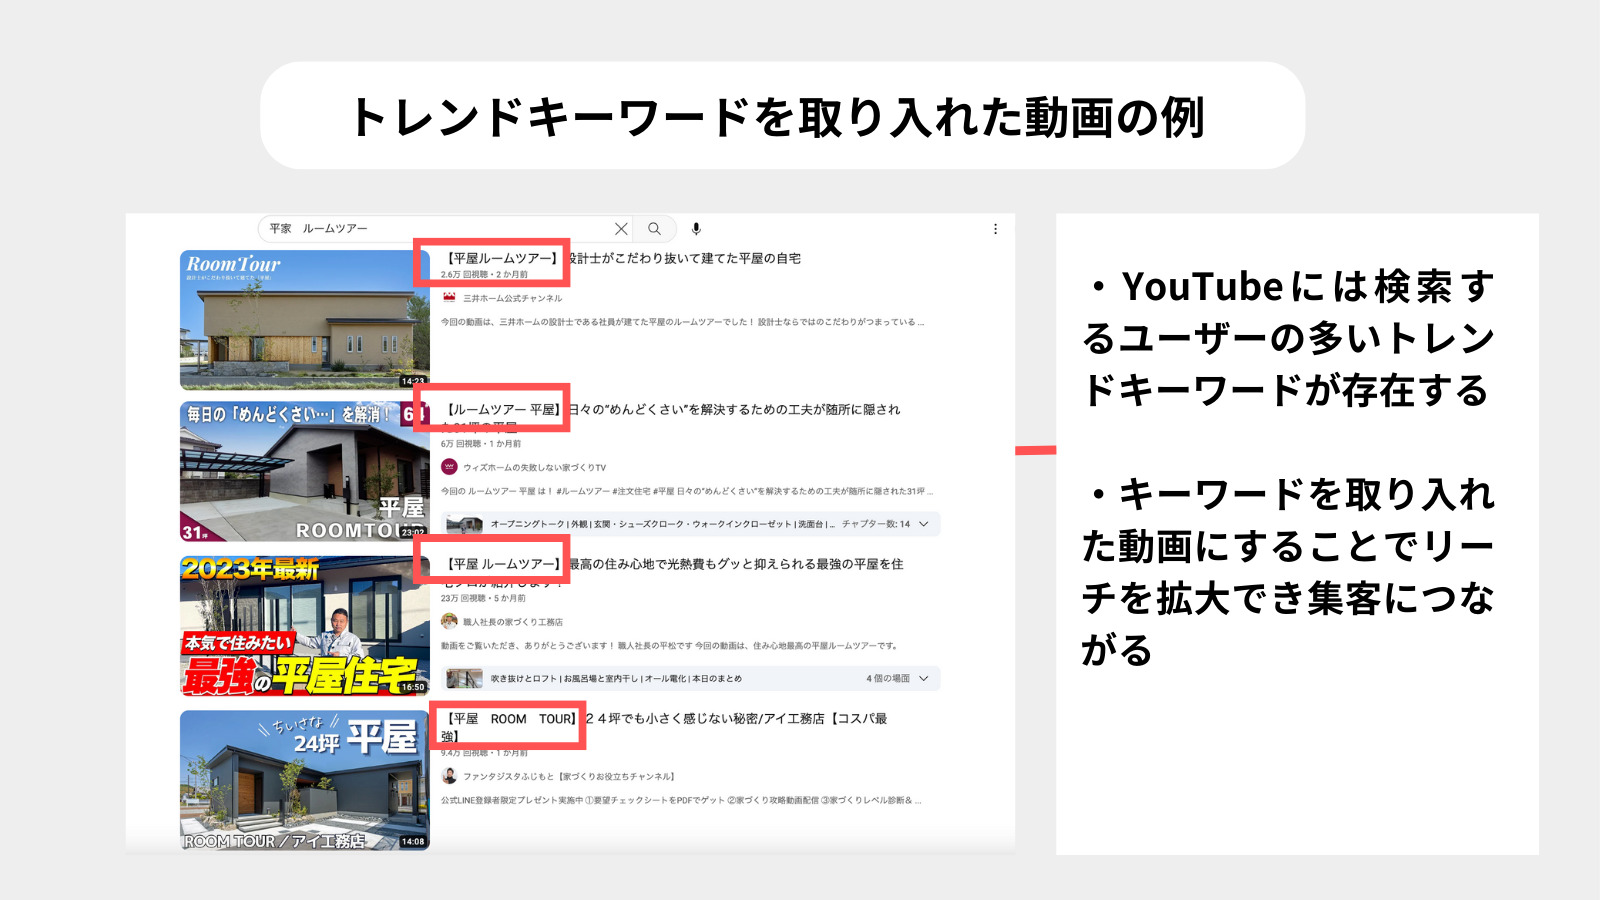Click the 2023年最新 最強の平屋住宅 thumbnail
The width and height of the screenshot is (1600, 900).
[303, 627]
